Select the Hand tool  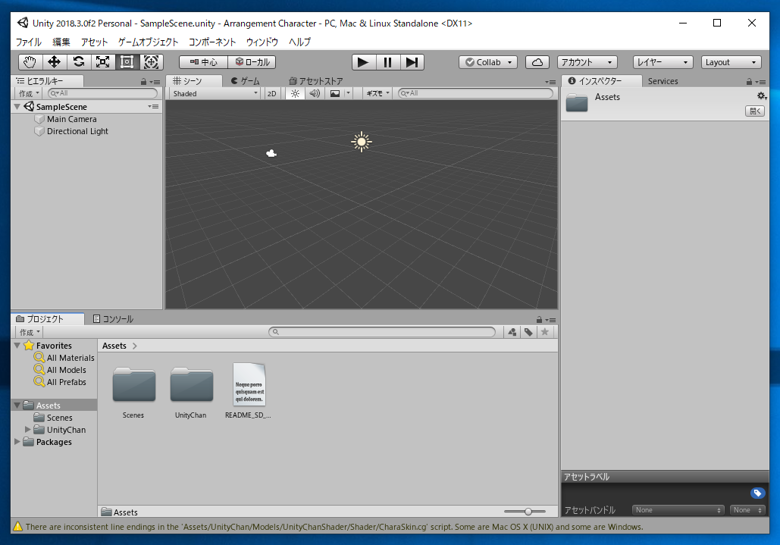[x=30, y=62]
